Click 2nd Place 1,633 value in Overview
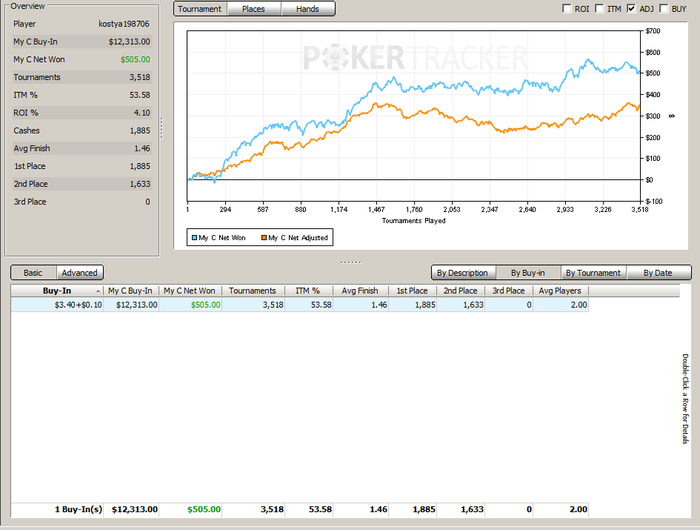Image resolution: width=700 pixels, height=530 pixels. click(140, 184)
